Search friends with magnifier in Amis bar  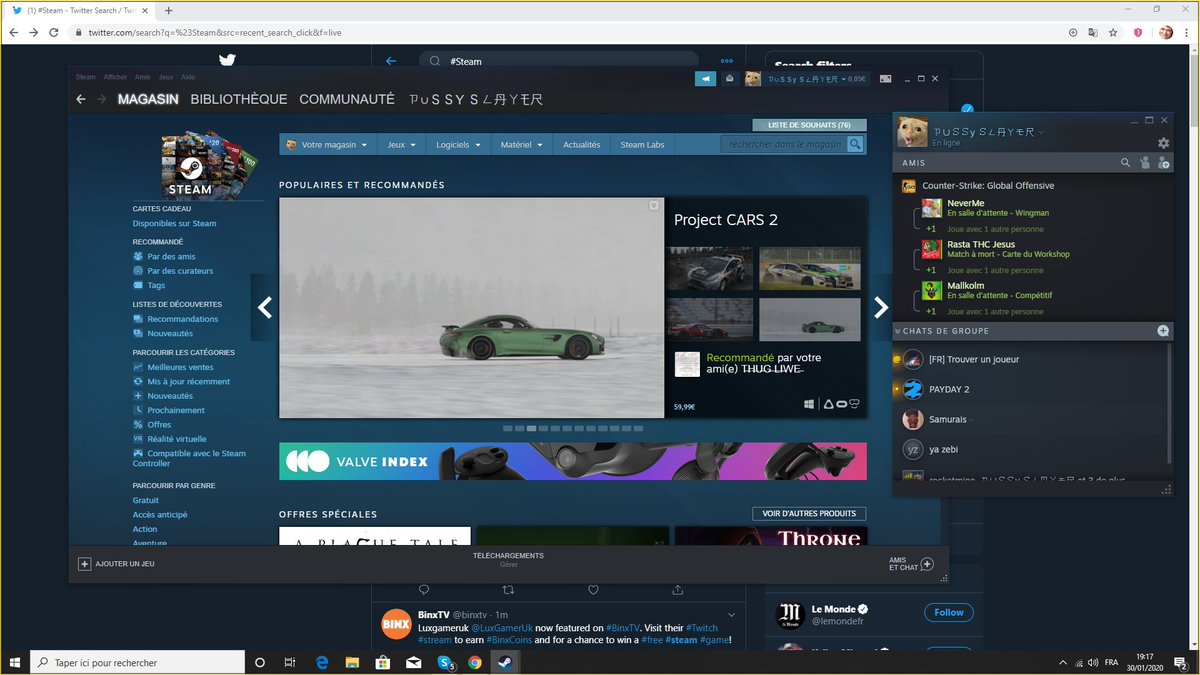coord(1126,163)
